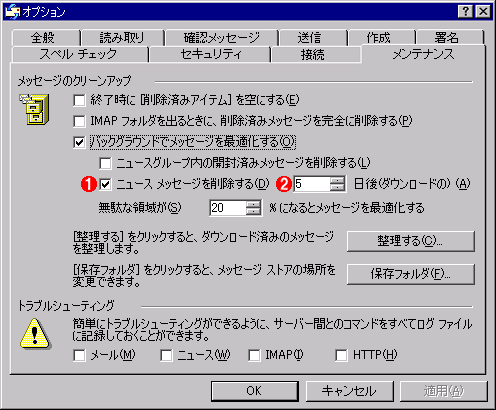496x410 pixels.
Task: Click the filing cabinet cleanup icon
Action: [34, 109]
